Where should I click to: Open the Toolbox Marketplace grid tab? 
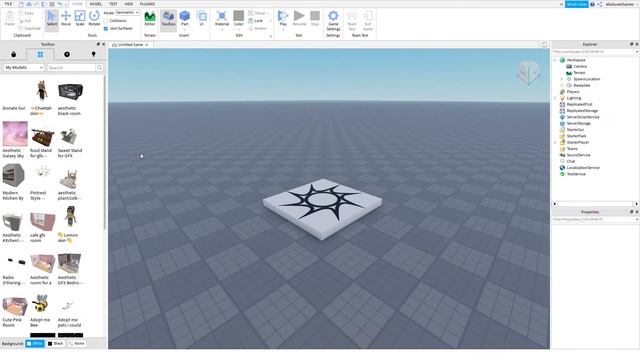(40, 54)
